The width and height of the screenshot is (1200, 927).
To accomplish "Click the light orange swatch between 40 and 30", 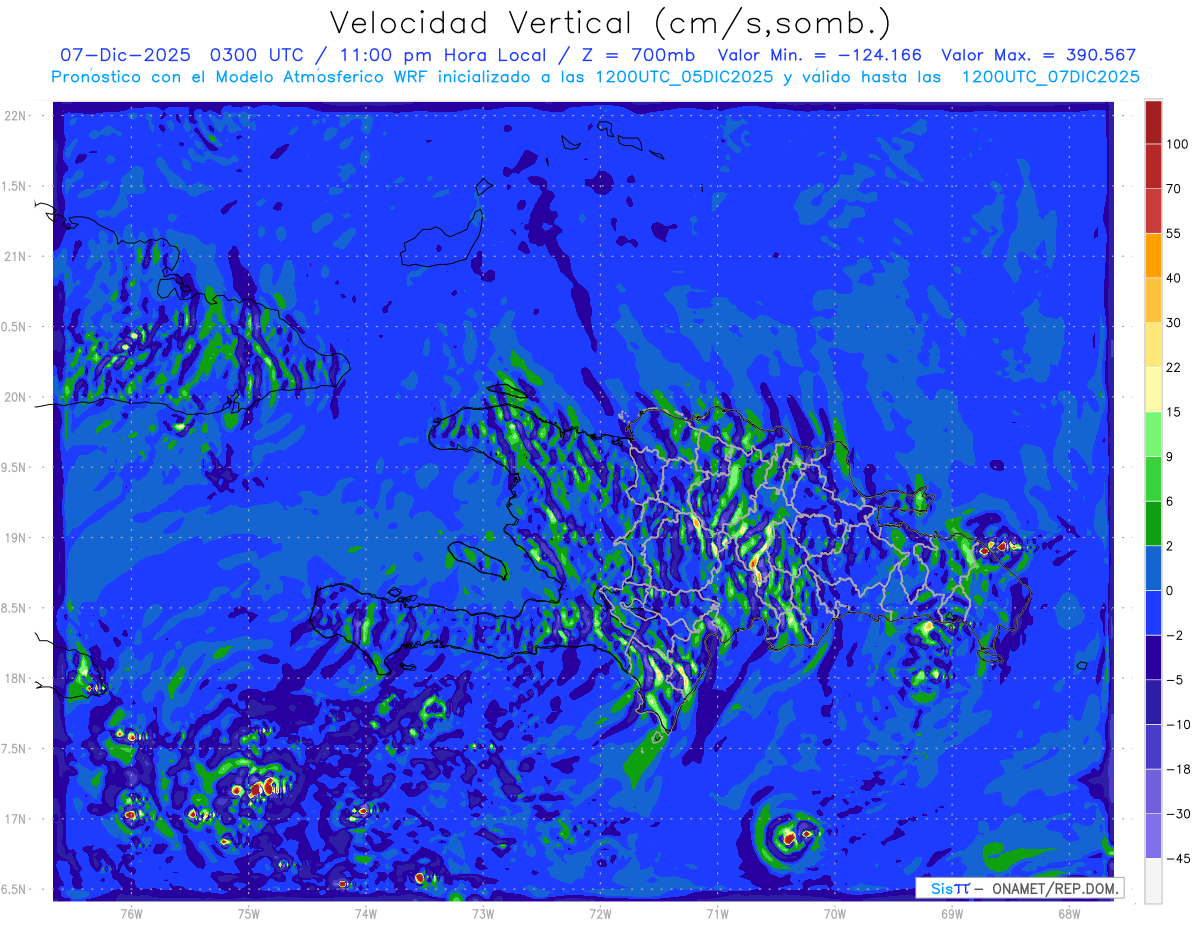I will (1153, 299).
